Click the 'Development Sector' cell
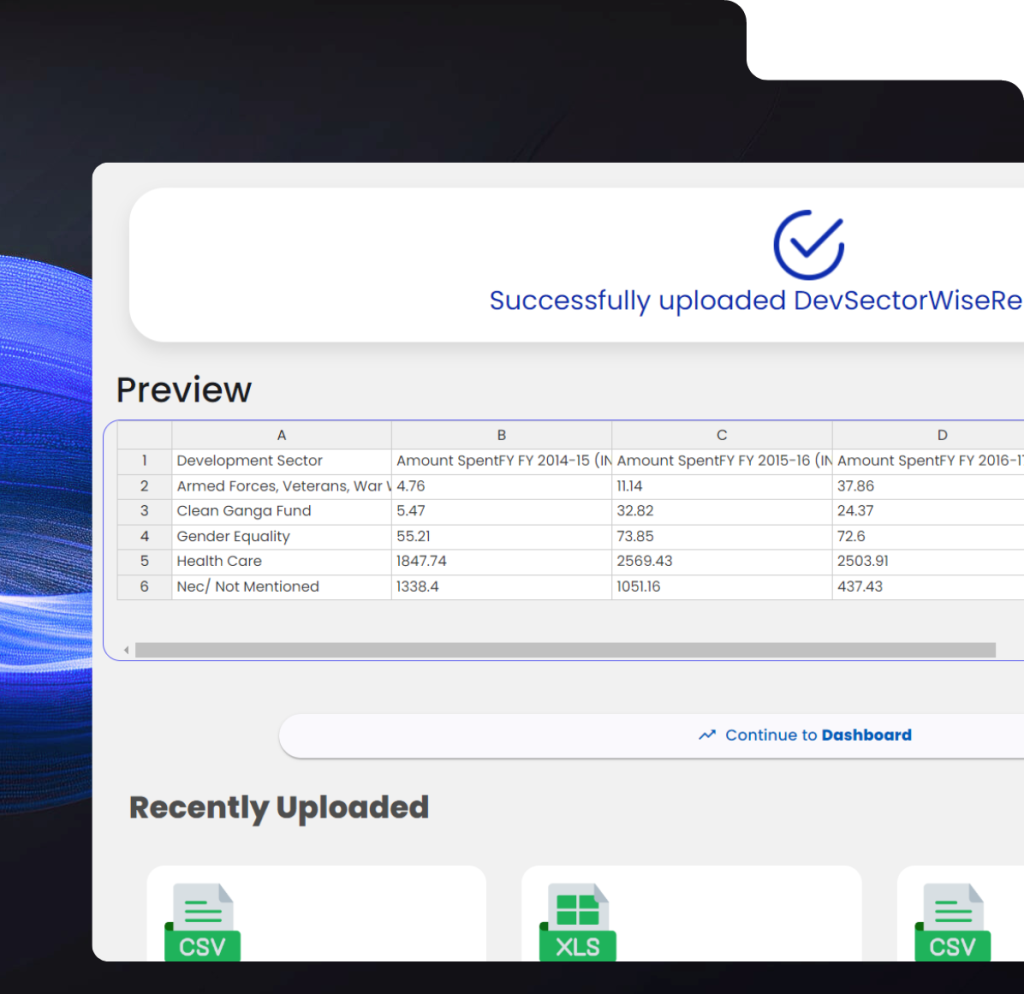The height and width of the screenshot is (994, 1024). [x=281, y=461]
